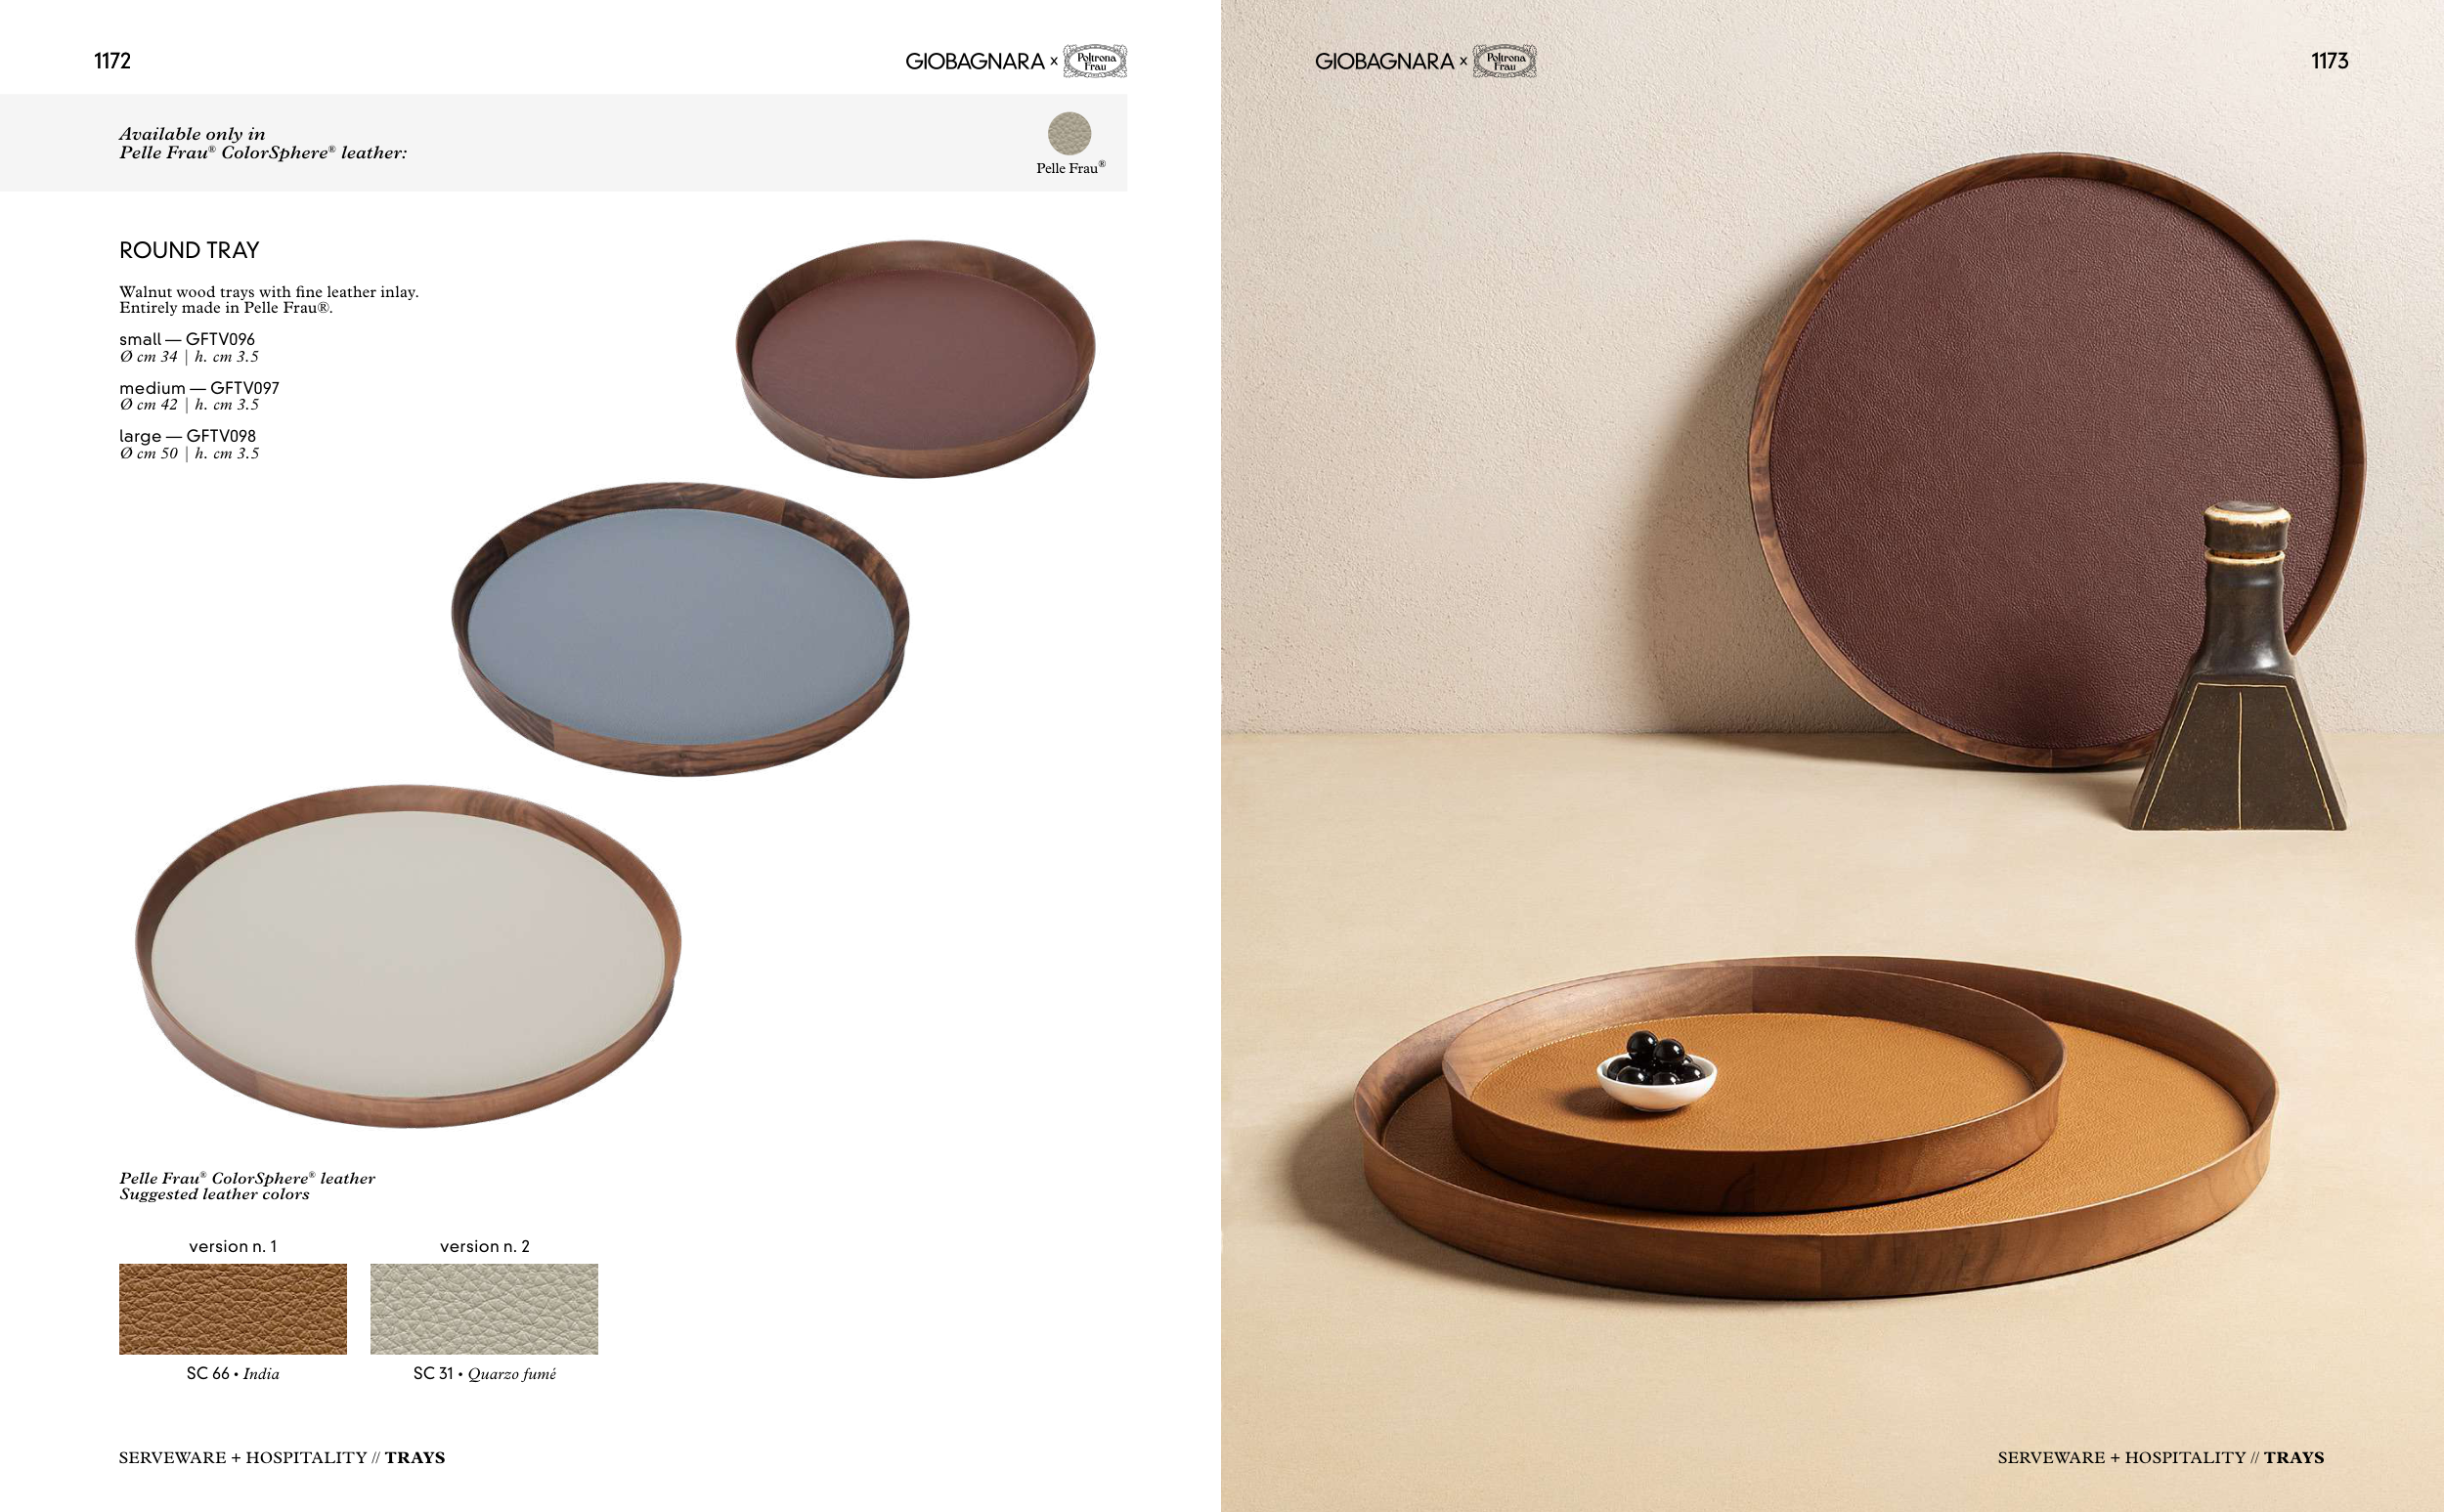Click the Giobagnara logo on left page

975,61
